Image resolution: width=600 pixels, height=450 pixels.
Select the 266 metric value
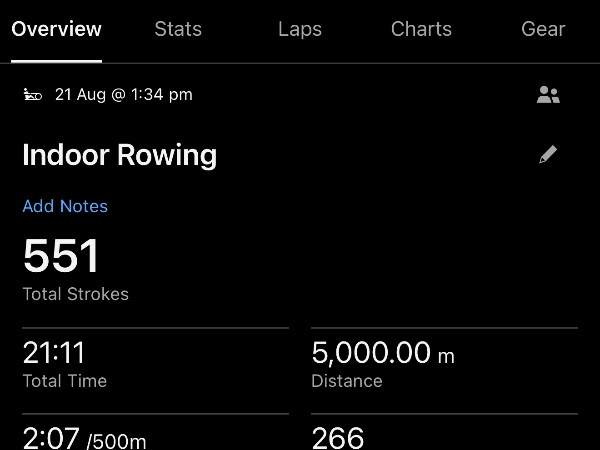point(338,439)
